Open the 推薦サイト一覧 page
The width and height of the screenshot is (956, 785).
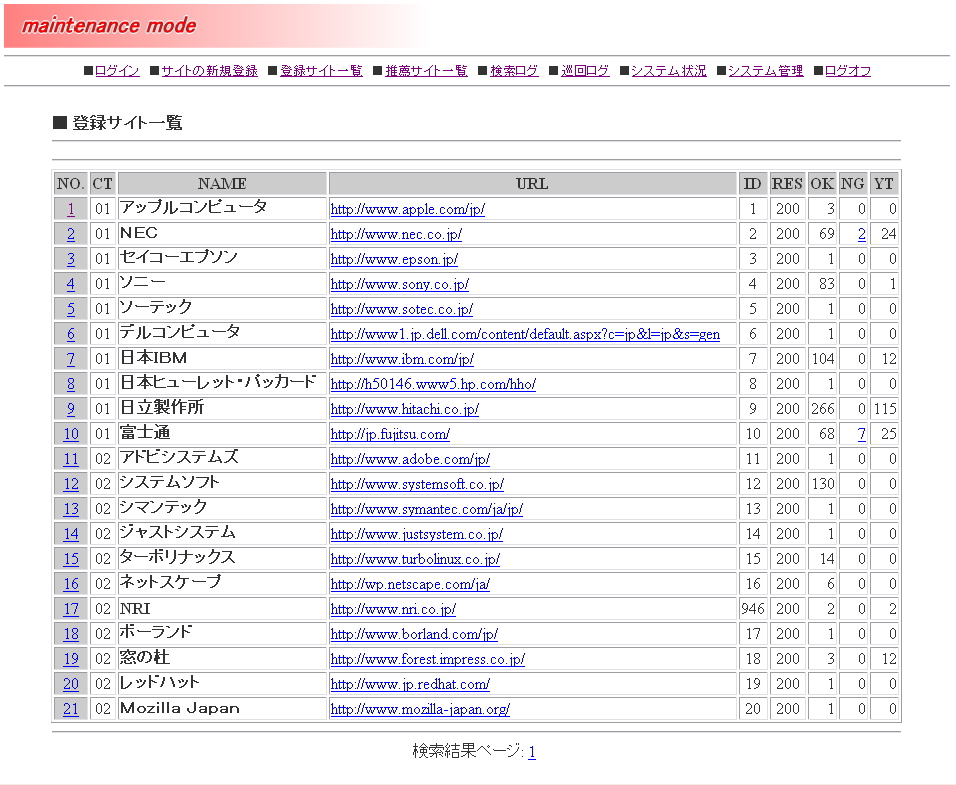(426, 71)
